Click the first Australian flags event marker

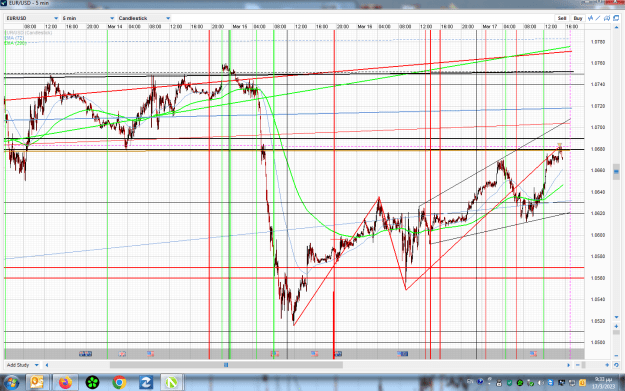[86, 354]
